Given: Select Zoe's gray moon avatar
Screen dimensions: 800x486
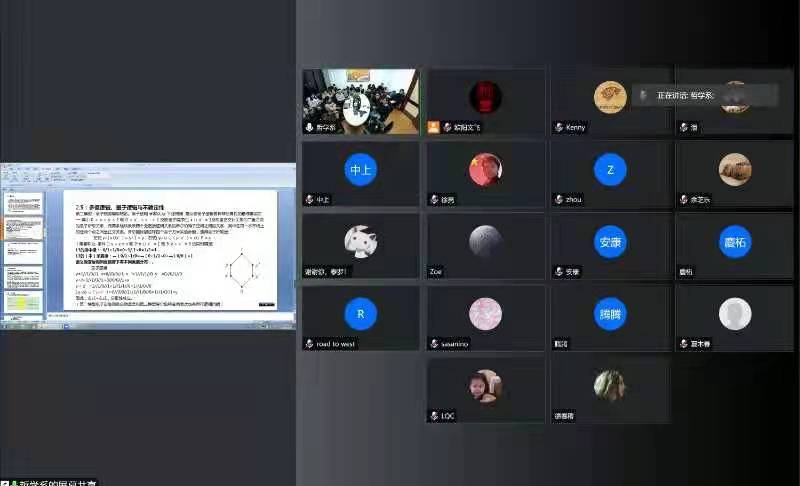Looking at the screenshot, I should tap(485, 240).
